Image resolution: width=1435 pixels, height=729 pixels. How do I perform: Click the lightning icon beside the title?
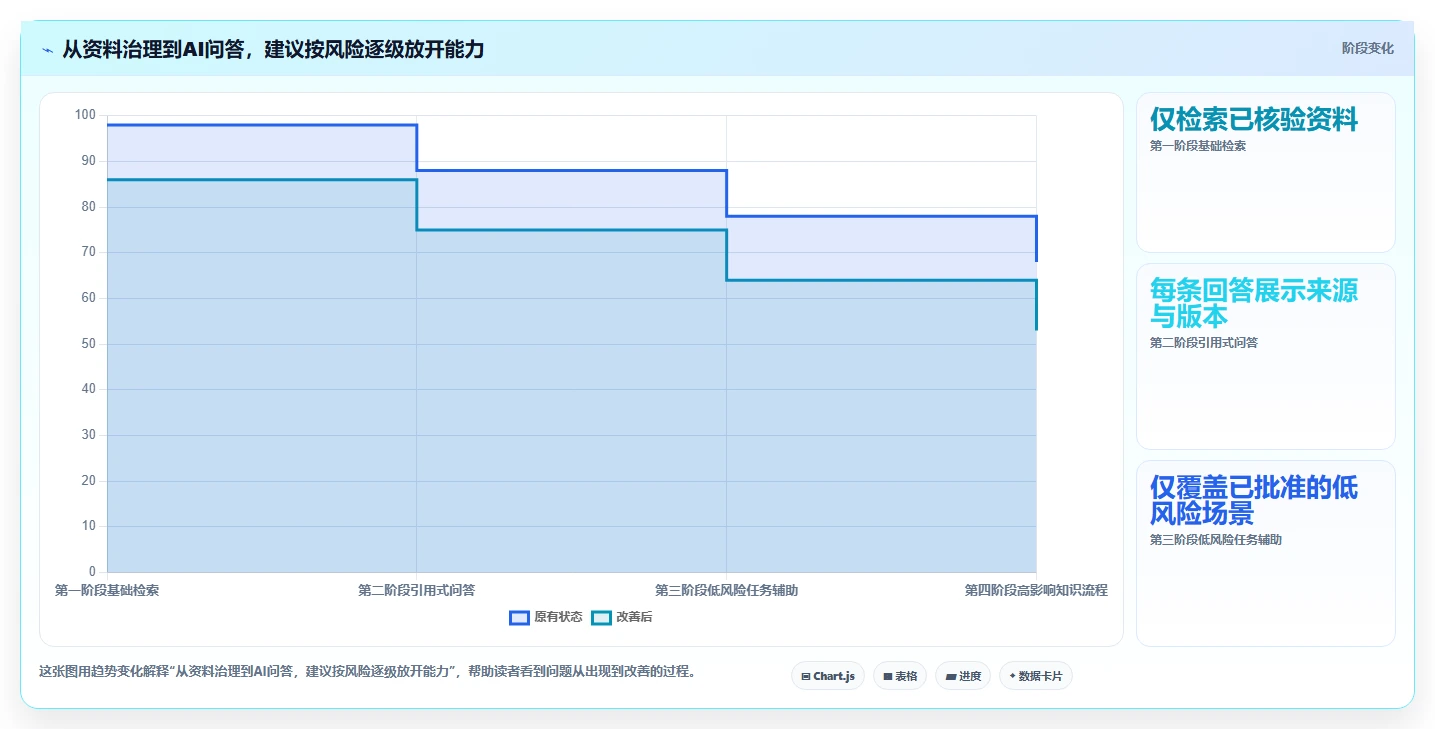coord(48,49)
